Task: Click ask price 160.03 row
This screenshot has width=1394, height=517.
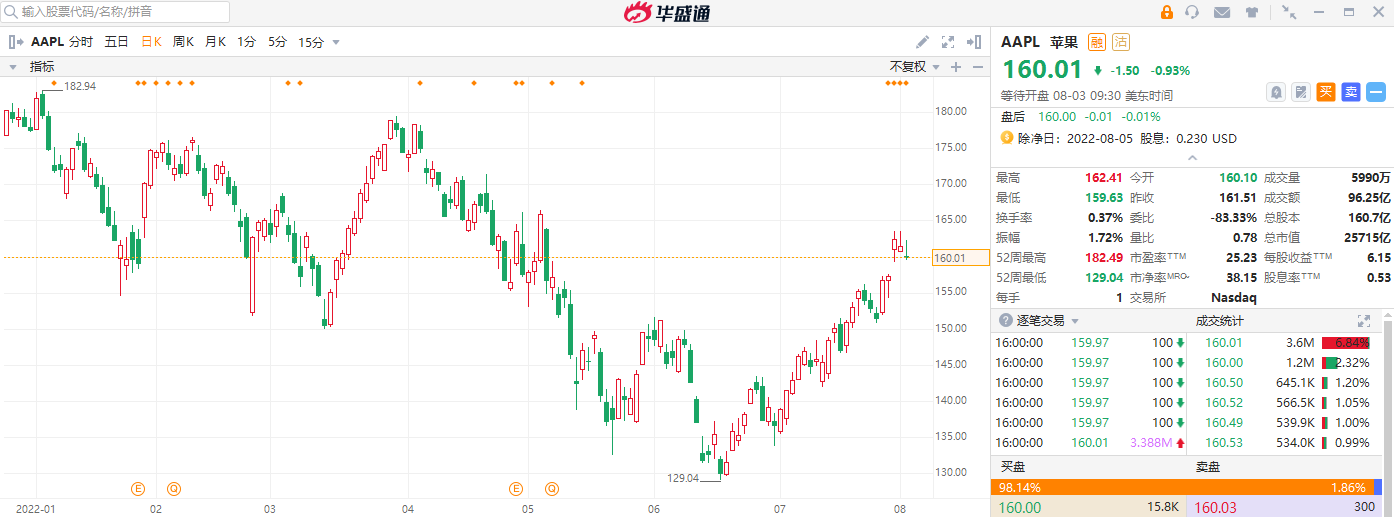Action: point(1286,507)
